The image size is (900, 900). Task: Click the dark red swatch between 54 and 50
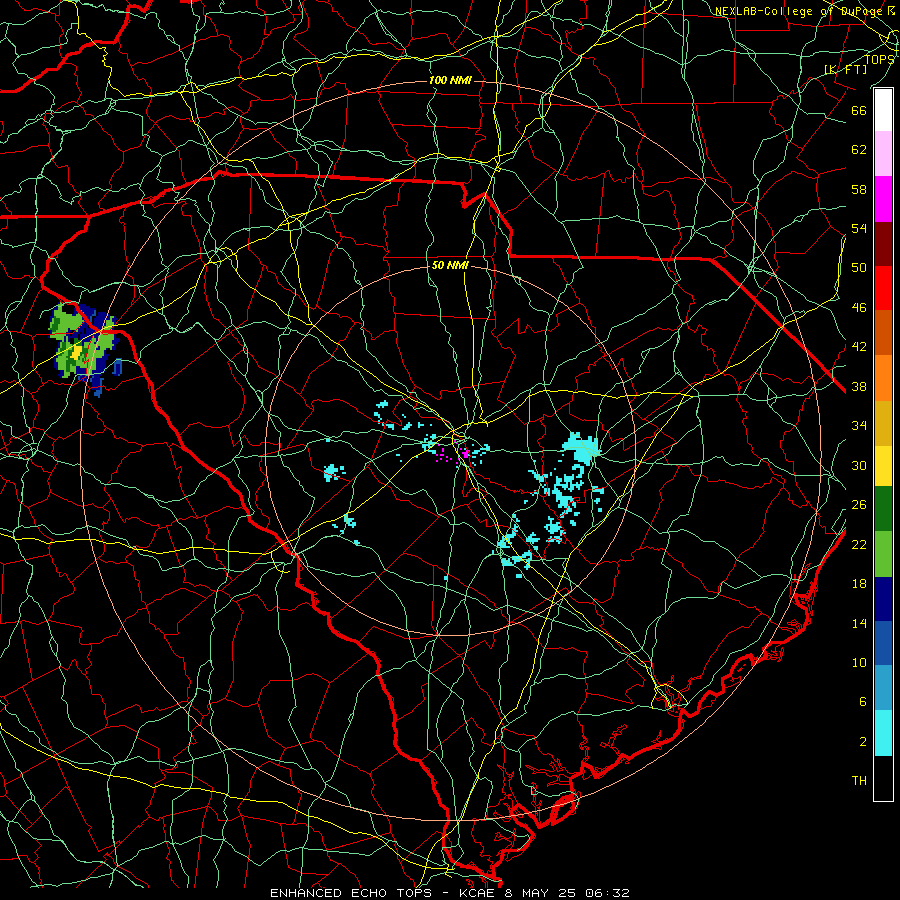click(x=883, y=243)
